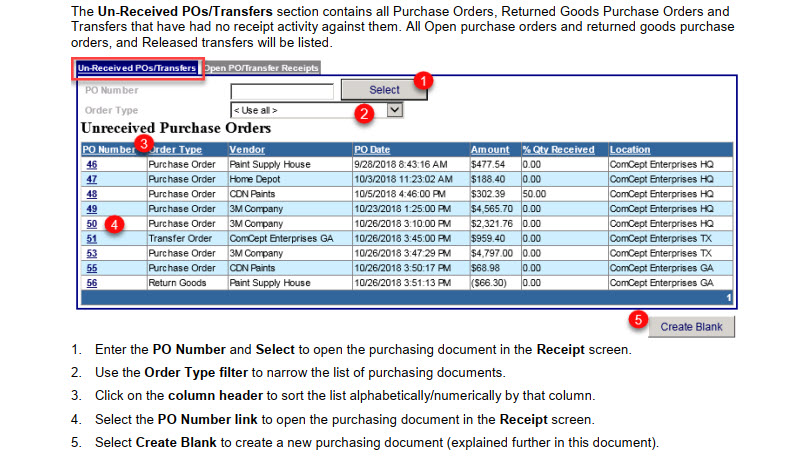Open transfer order number 51
The width and height of the screenshot is (790, 464).
91,239
